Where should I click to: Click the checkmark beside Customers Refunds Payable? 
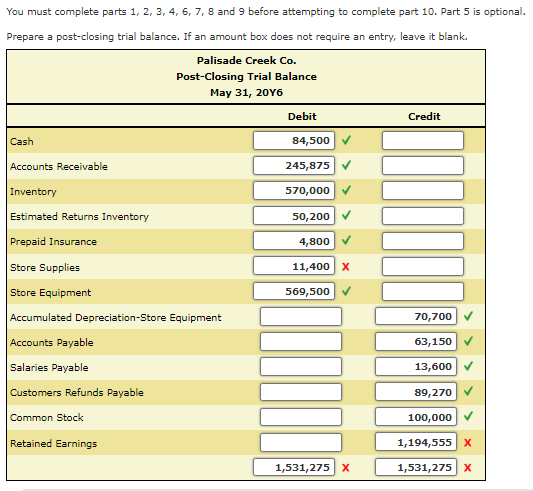coord(468,391)
